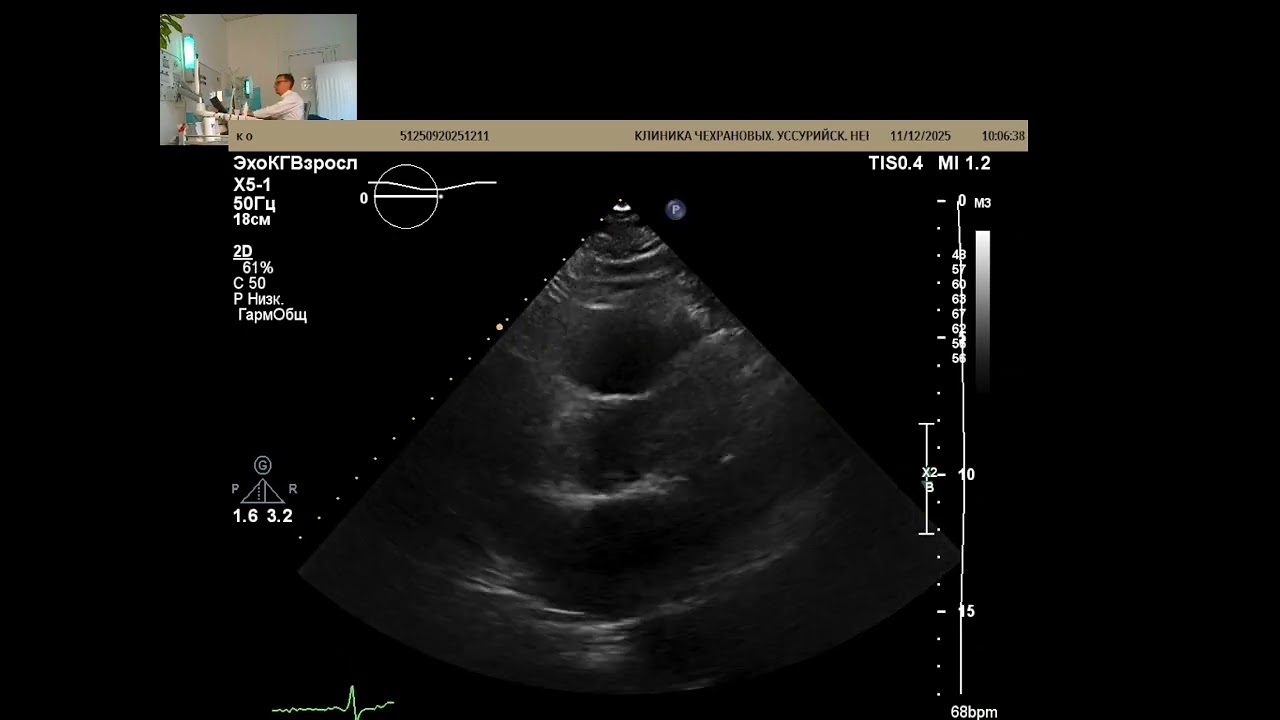Open the webcam video thumbnail
Screen dimensions: 1280x720
(258, 79)
